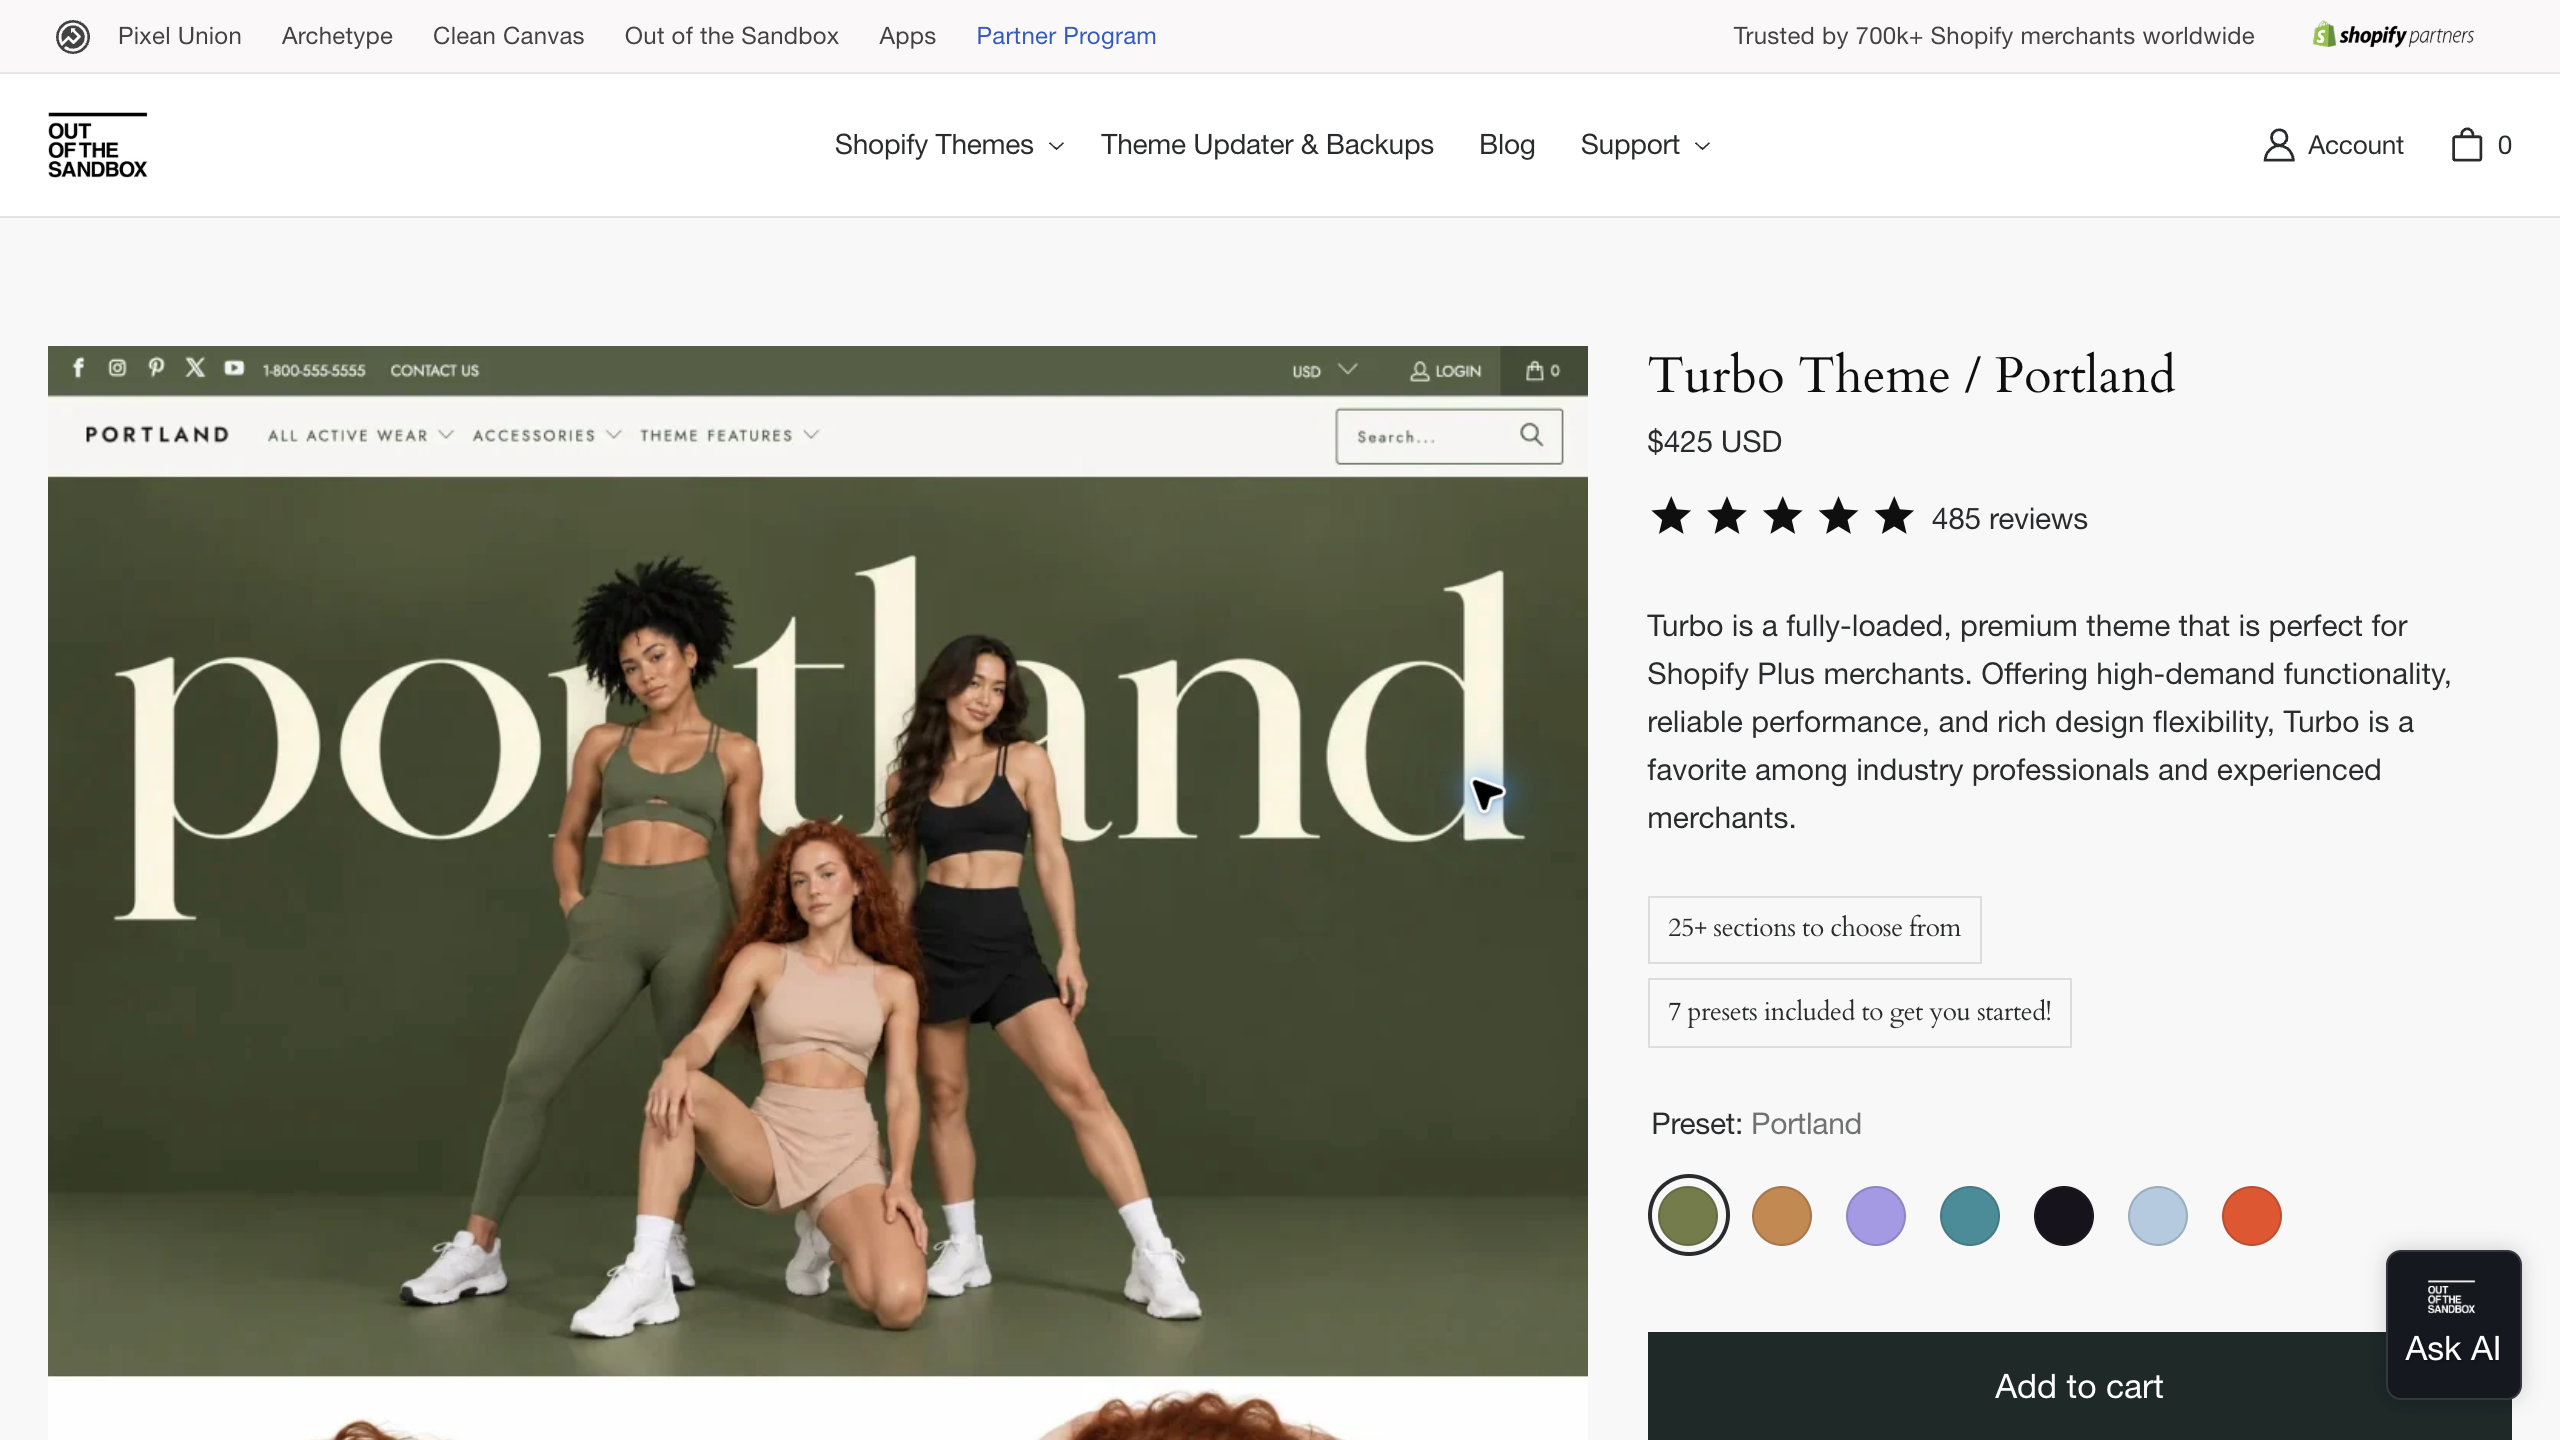Expand Accessories menu in preview
This screenshot has width=2560, height=1440.
(x=547, y=436)
